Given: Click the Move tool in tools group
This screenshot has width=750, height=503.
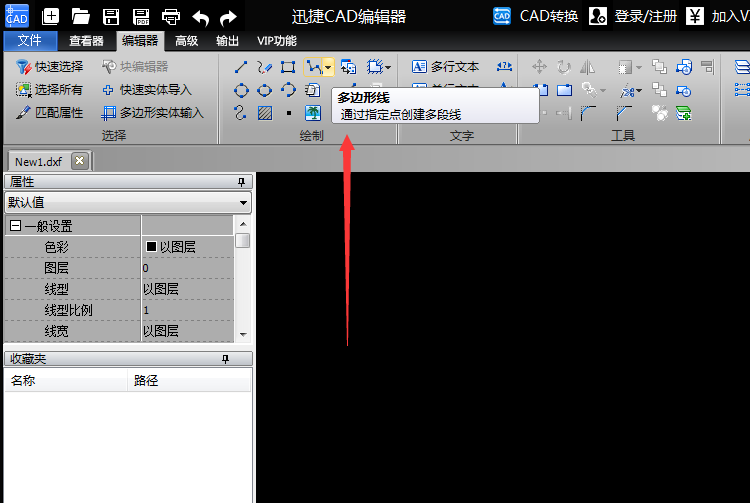Looking at the screenshot, I should point(539,67).
